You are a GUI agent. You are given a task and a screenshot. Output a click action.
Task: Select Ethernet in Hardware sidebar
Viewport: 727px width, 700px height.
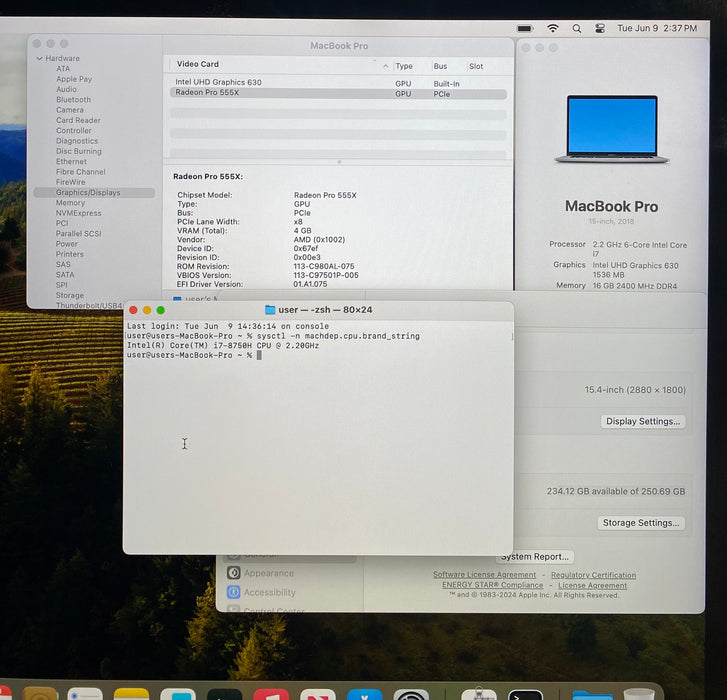click(x=71, y=161)
